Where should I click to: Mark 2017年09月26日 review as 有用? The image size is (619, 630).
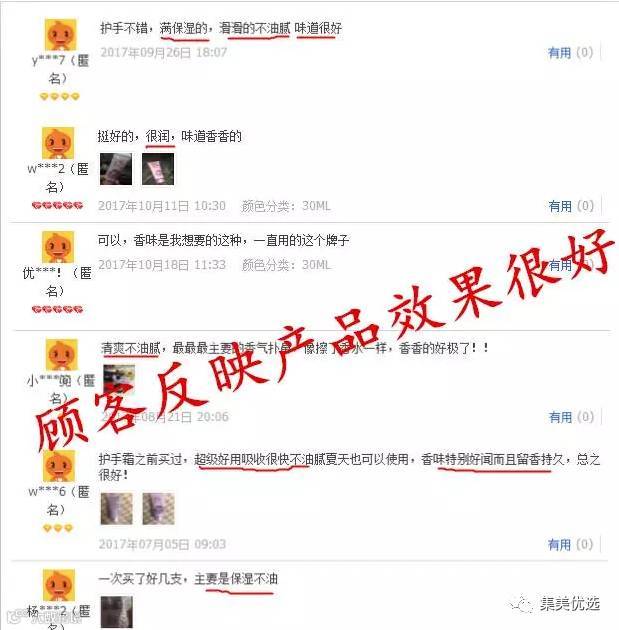pos(570,53)
